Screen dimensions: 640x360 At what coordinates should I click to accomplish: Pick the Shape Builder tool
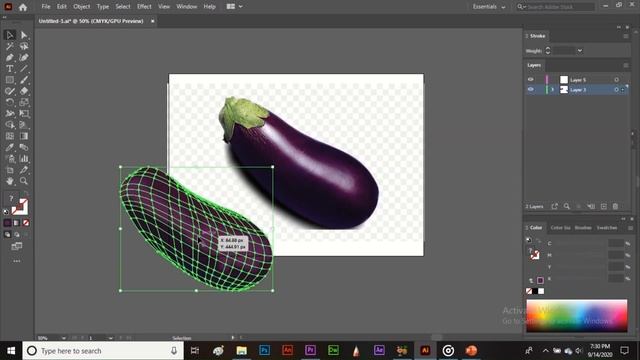(x=10, y=125)
